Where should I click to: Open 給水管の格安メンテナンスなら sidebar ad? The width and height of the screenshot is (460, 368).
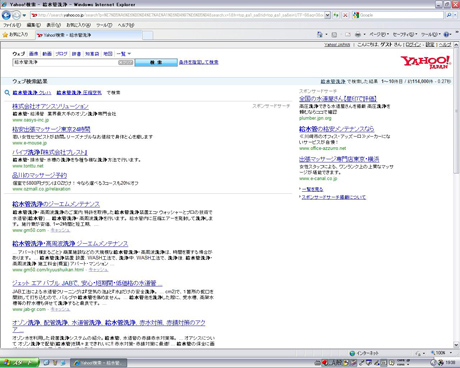tap(336, 129)
